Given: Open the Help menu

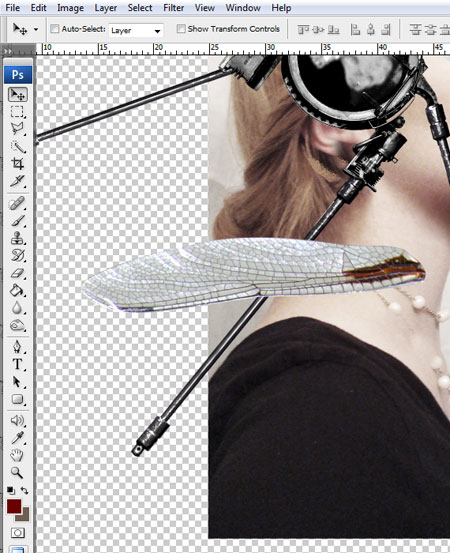Looking at the screenshot, I should (x=281, y=8).
